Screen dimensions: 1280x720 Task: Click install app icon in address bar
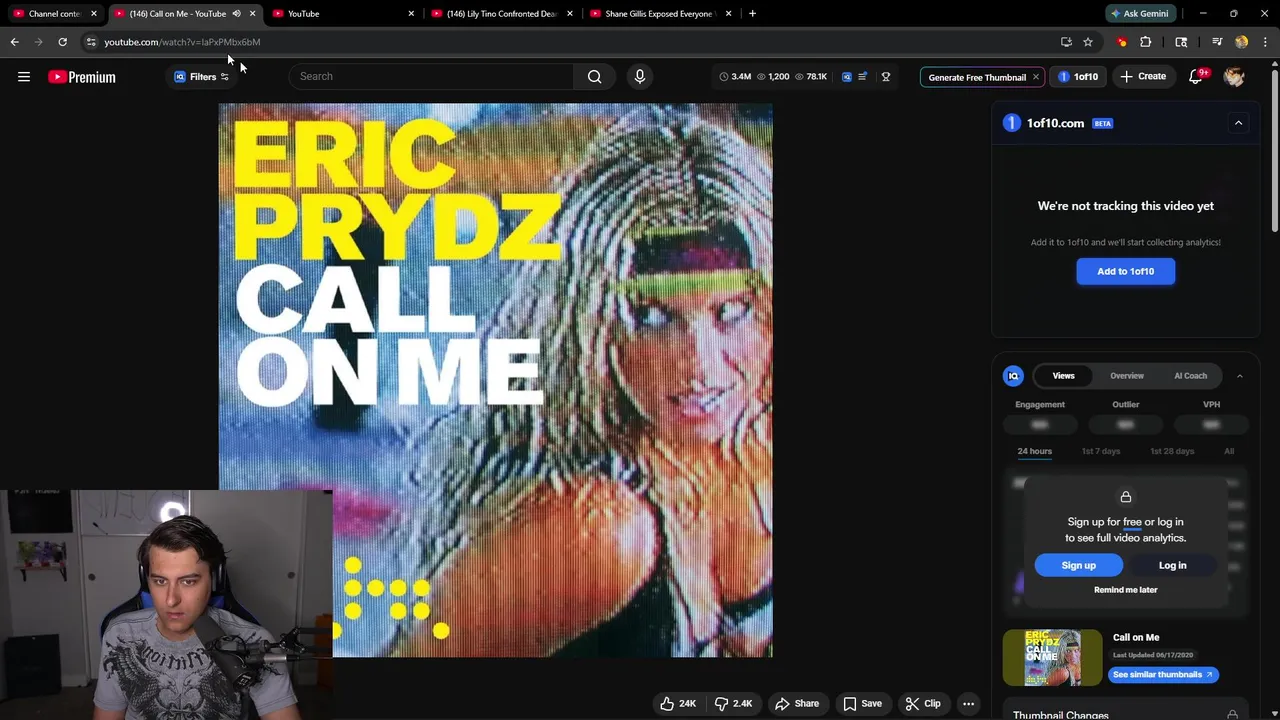pos(1066,42)
